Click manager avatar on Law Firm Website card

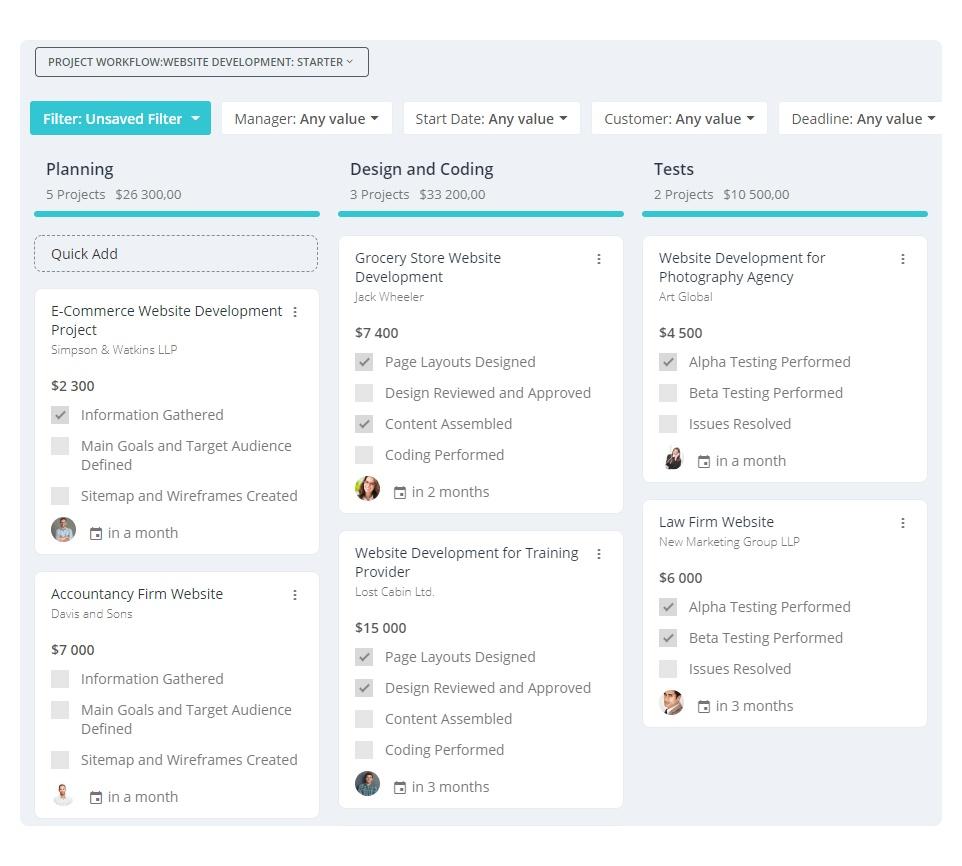(x=672, y=703)
